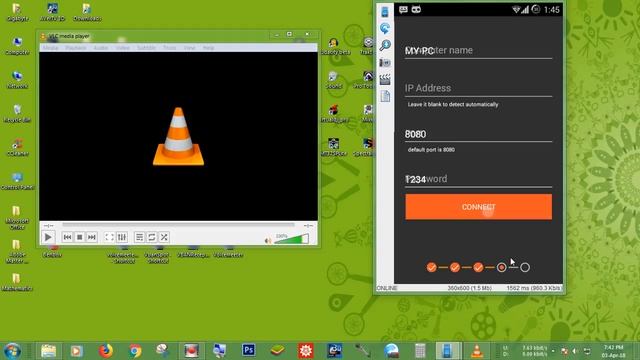The image size is (640, 360).
Task: Open the VLC Help menu
Action: click(x=209, y=48)
